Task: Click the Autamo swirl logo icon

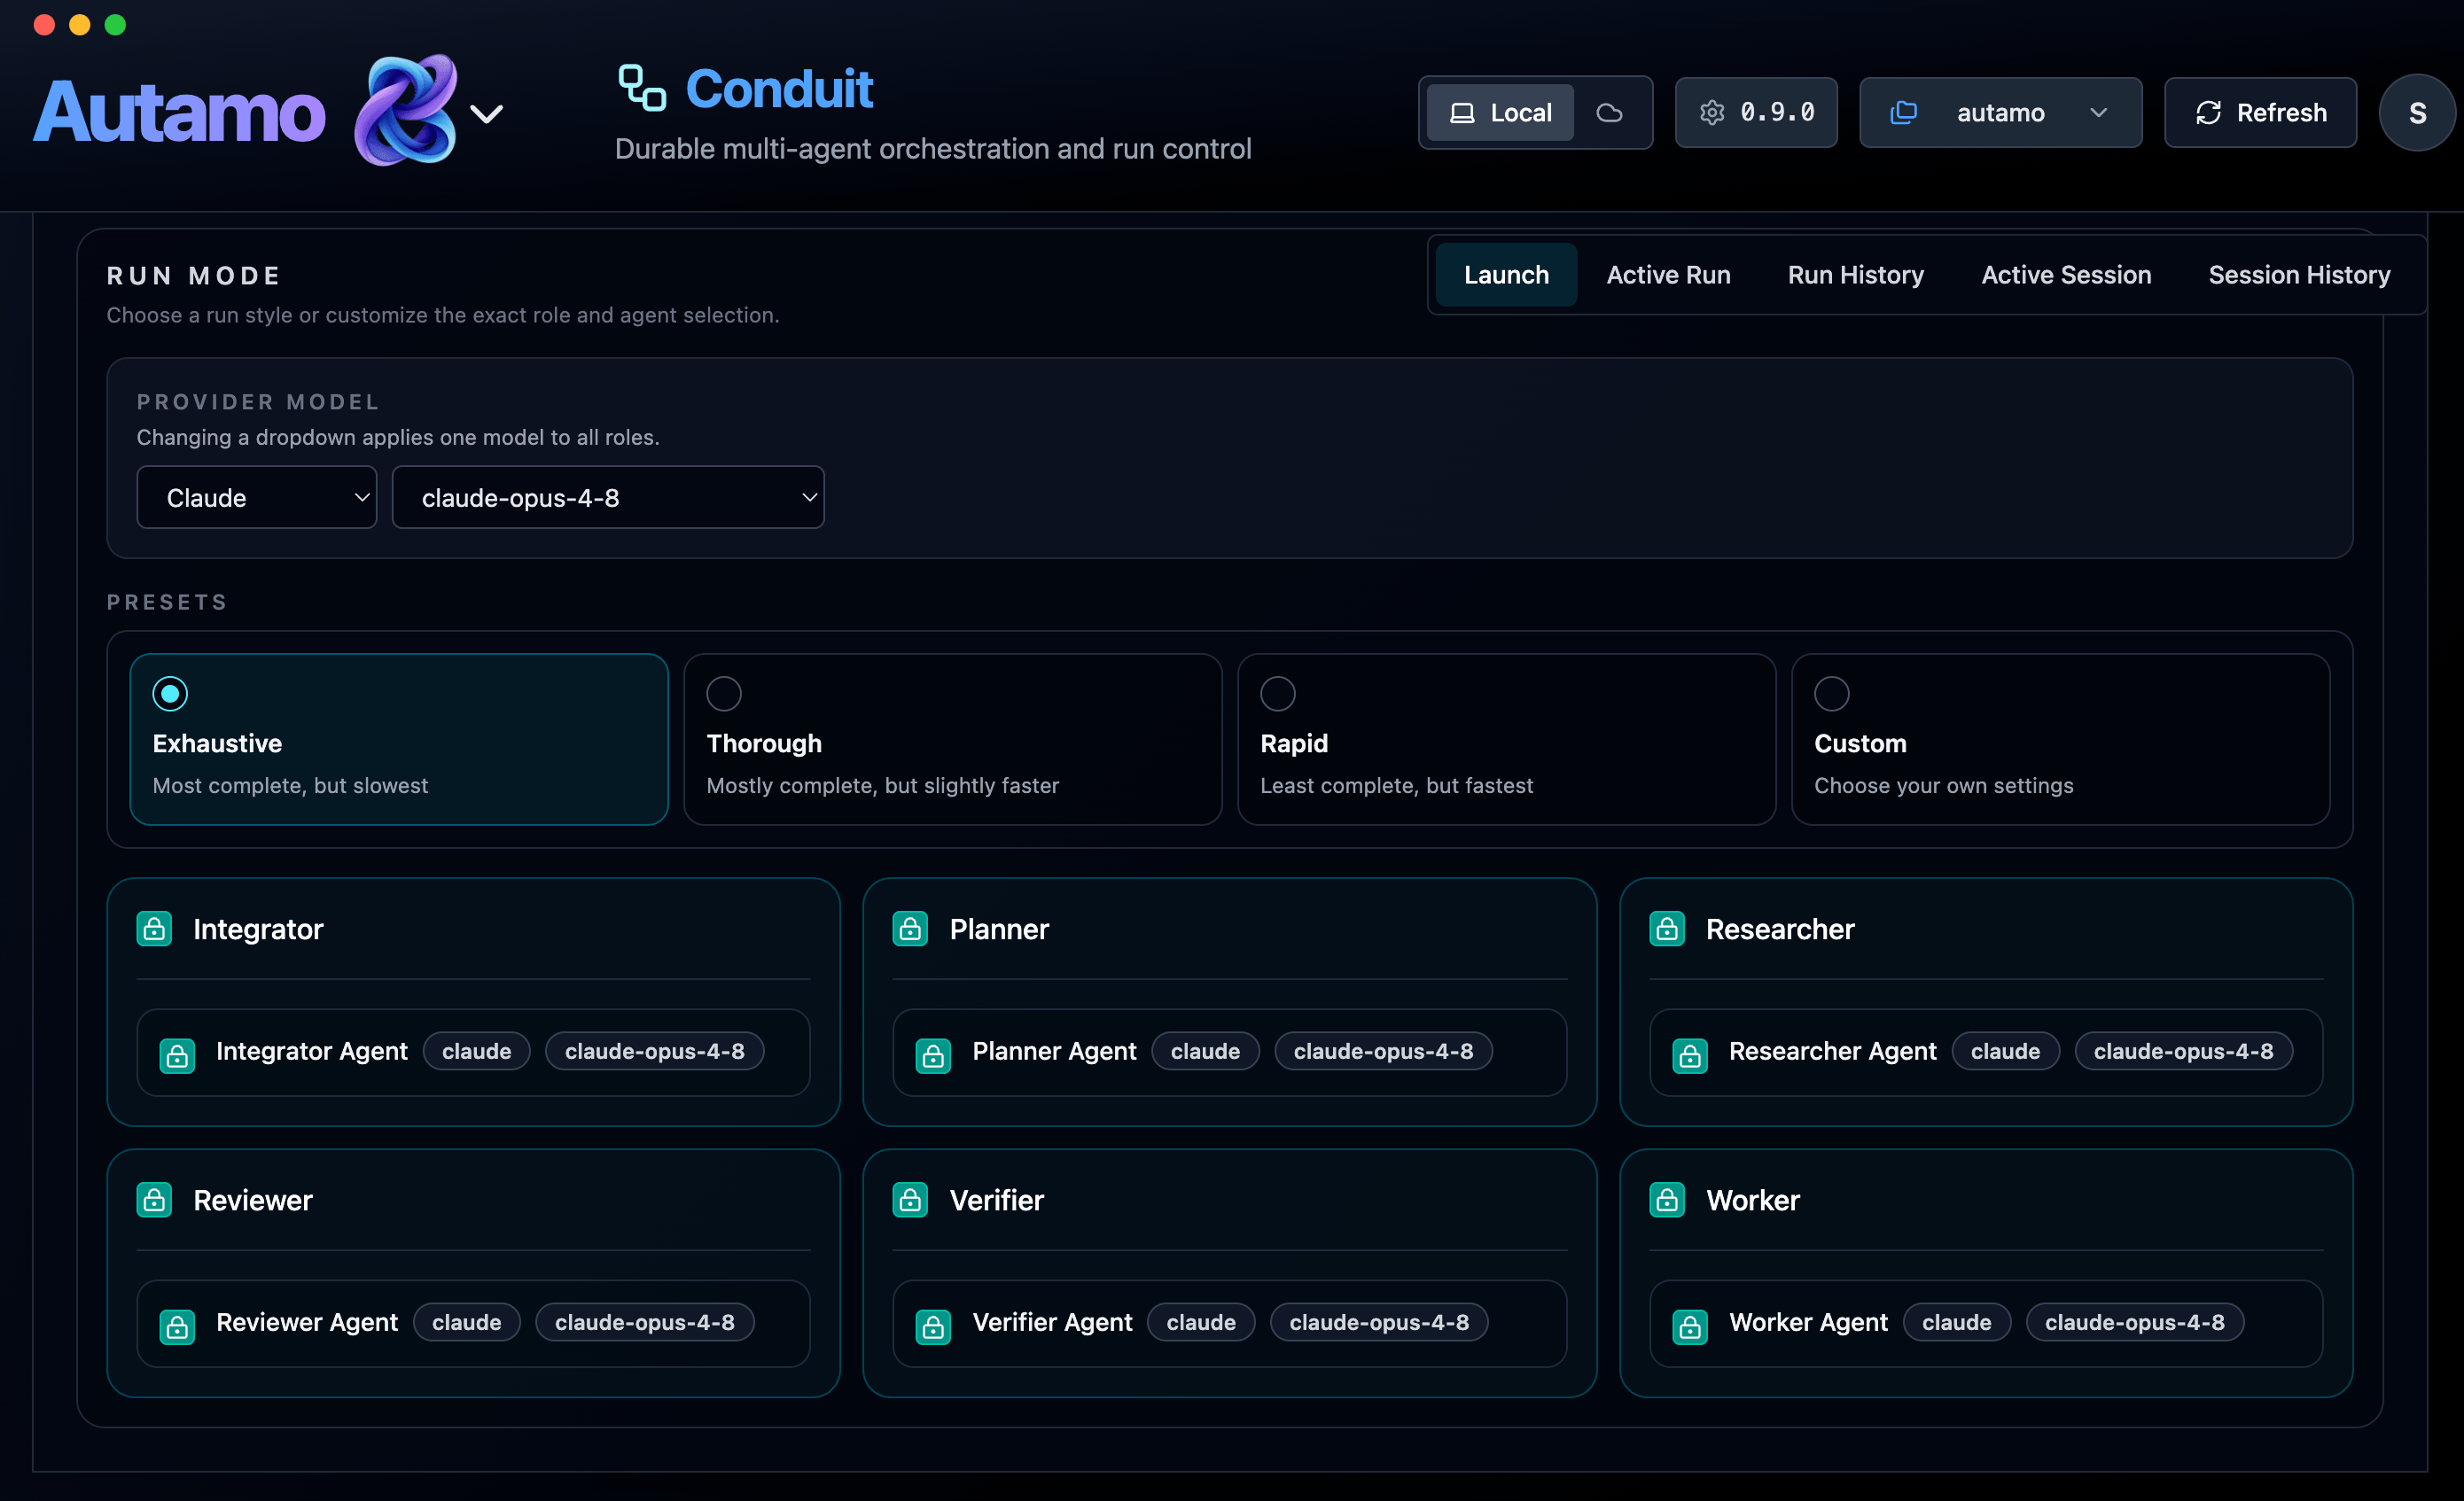Action: click(x=406, y=110)
